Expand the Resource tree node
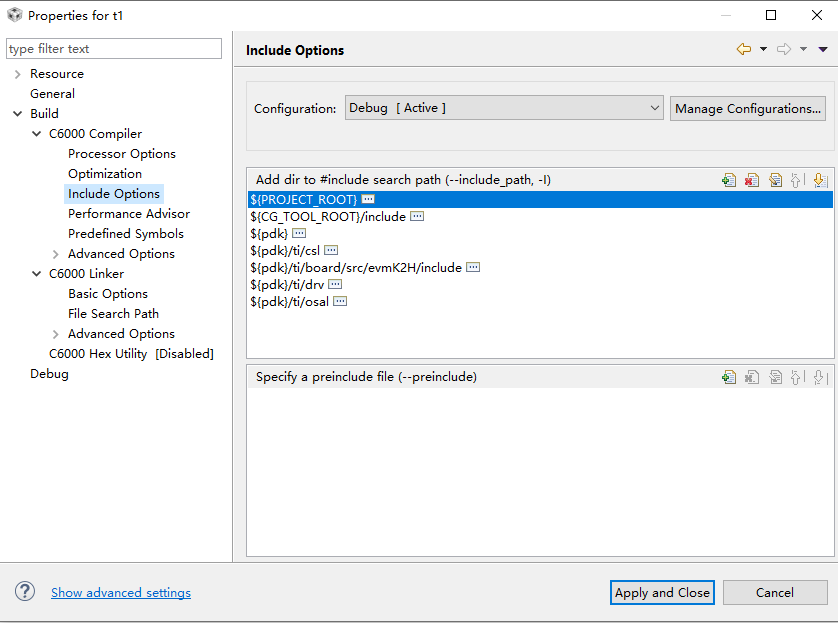The width and height of the screenshot is (838, 623). point(18,74)
